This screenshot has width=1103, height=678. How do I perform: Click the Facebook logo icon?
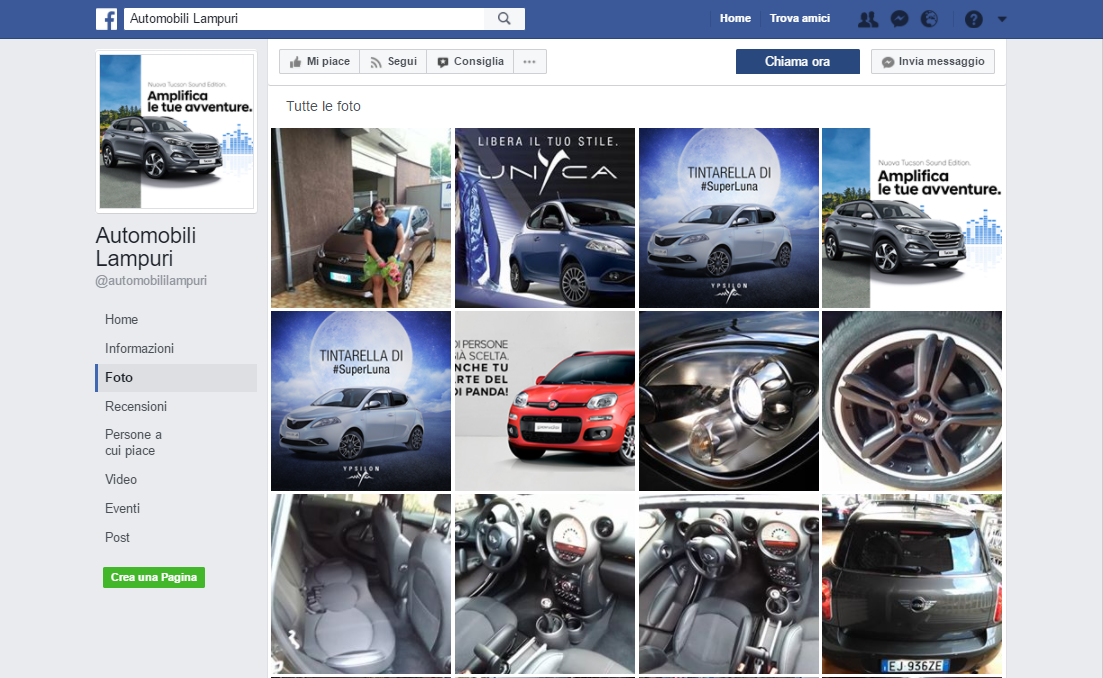click(x=106, y=19)
